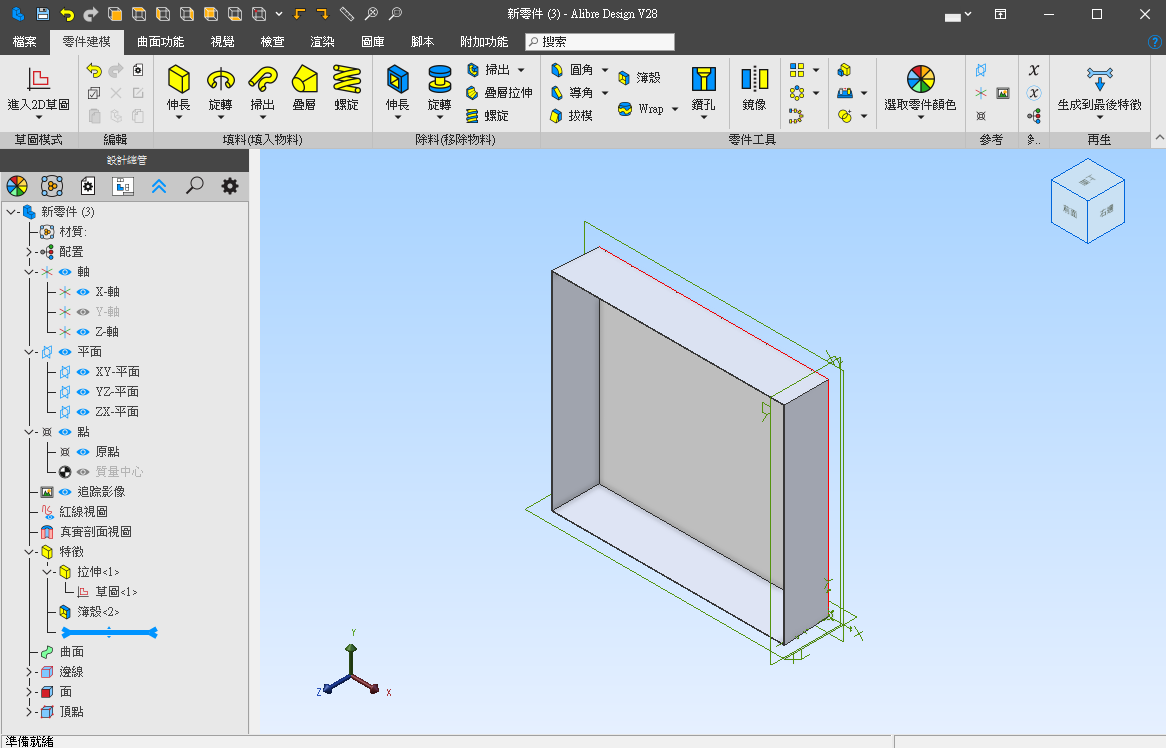
Task: Open design explorer settings gear
Action: [x=230, y=186]
